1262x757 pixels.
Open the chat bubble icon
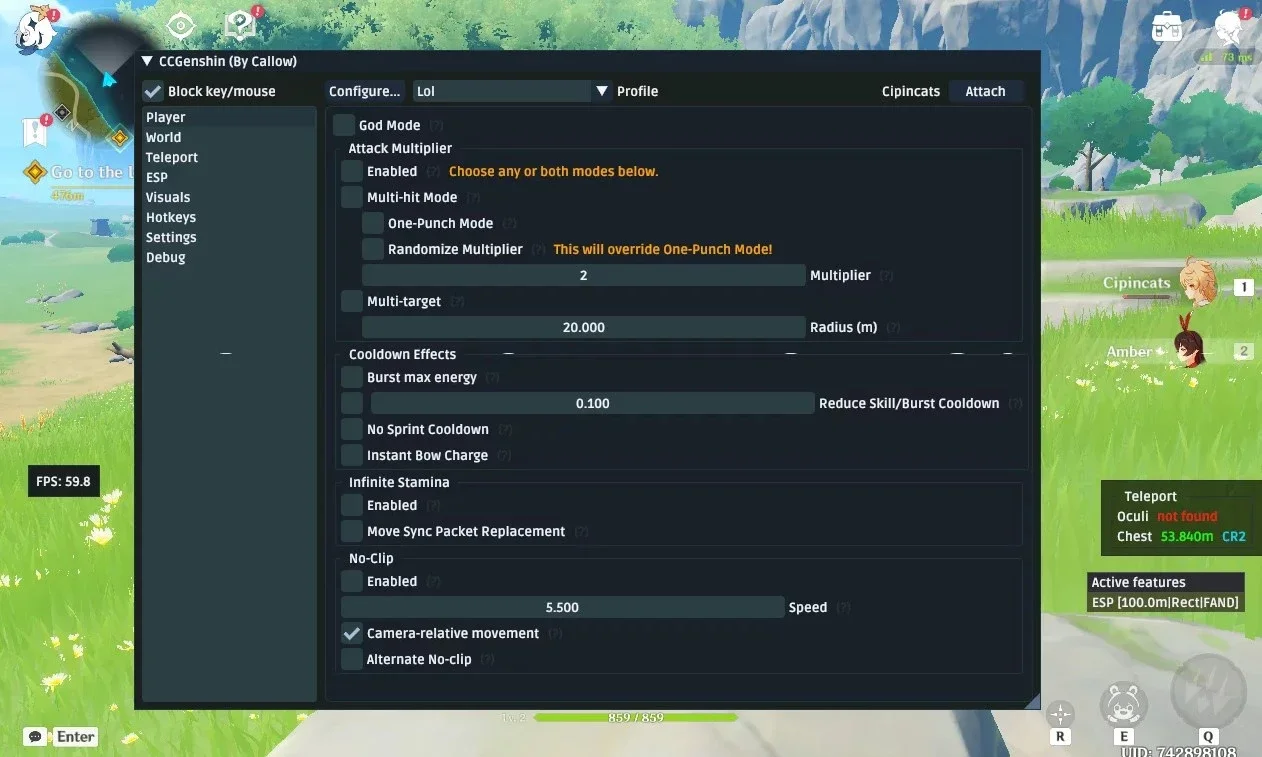[x=36, y=737]
